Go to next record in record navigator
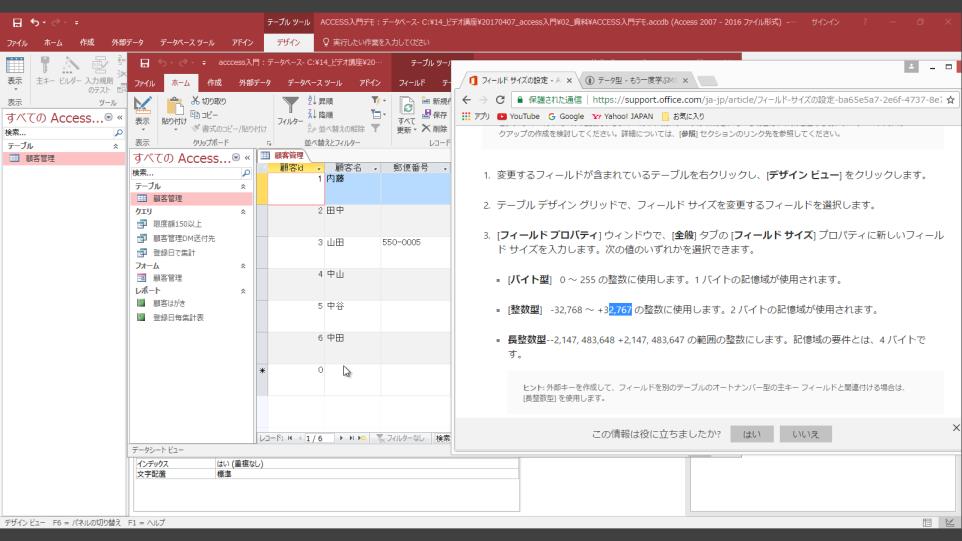 click(x=341, y=438)
